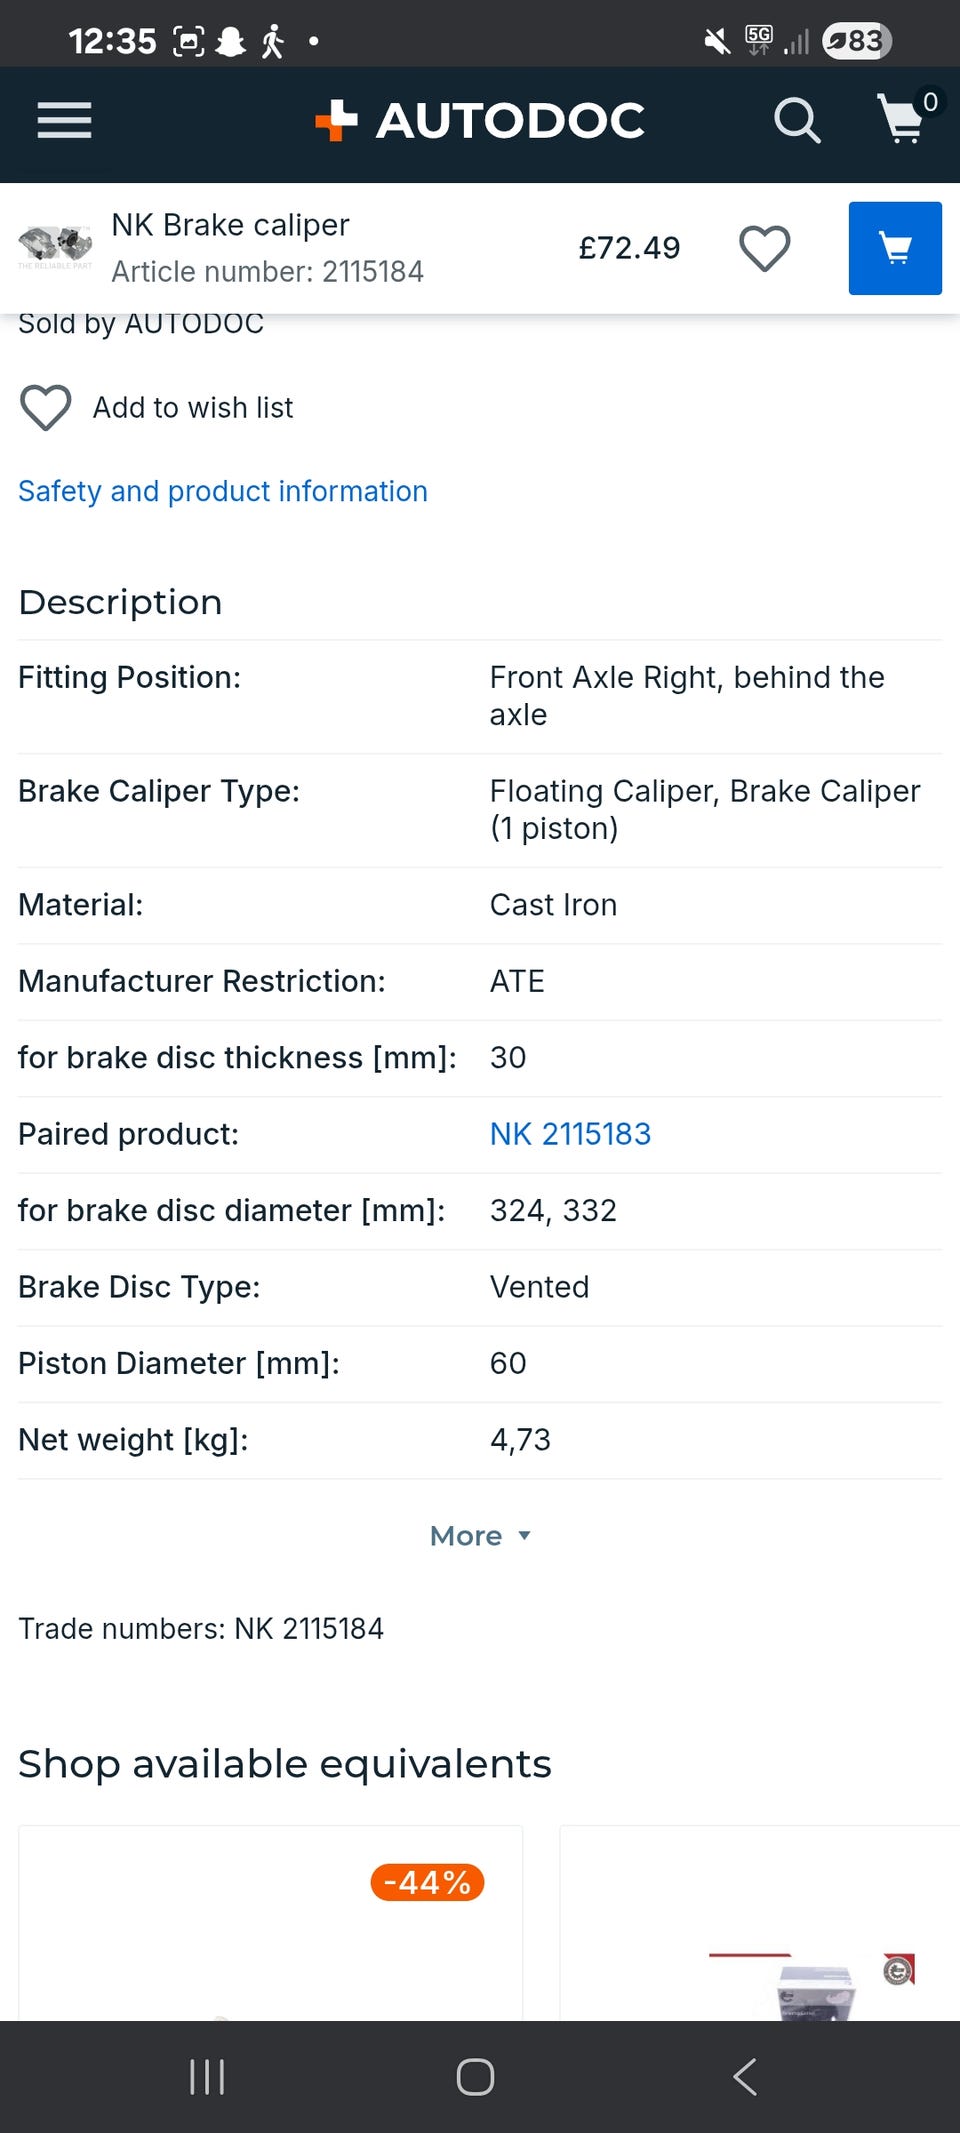This screenshot has height=2133, width=960.
Task: Tap the Android recent apps button
Action: pyautogui.click(x=207, y=2077)
